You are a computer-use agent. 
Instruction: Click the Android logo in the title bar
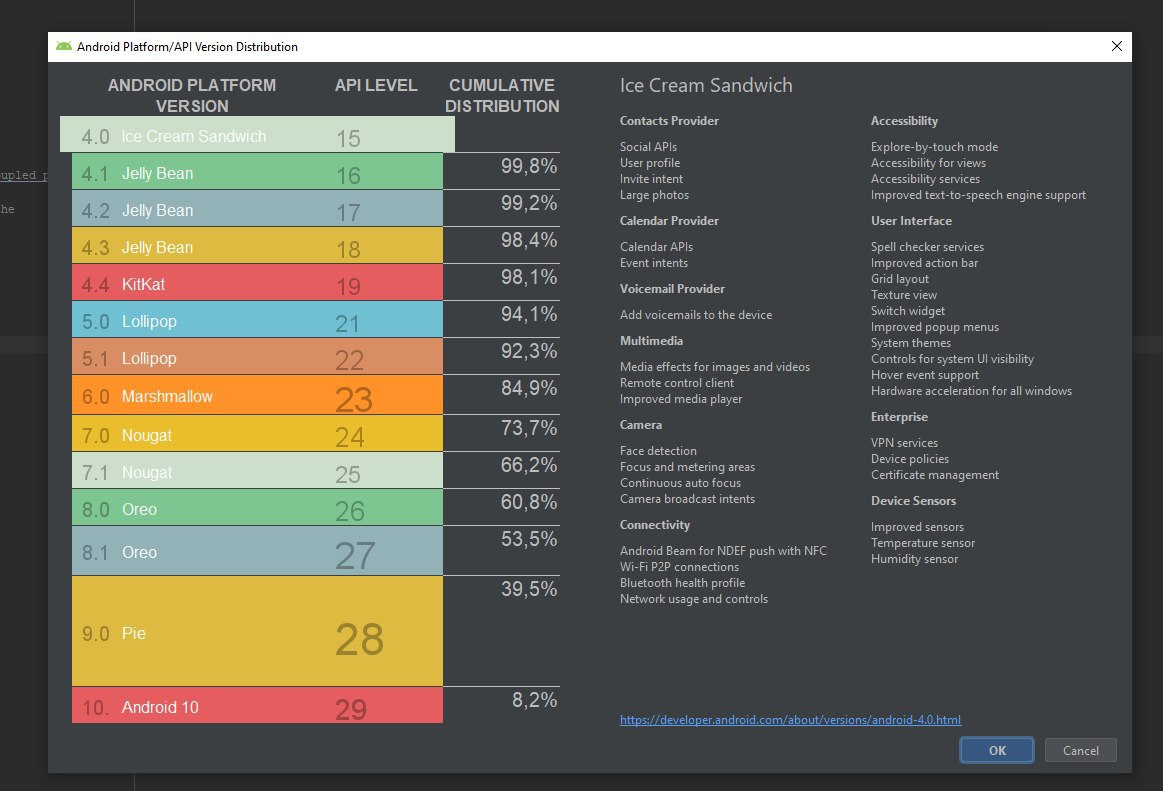tap(64, 47)
